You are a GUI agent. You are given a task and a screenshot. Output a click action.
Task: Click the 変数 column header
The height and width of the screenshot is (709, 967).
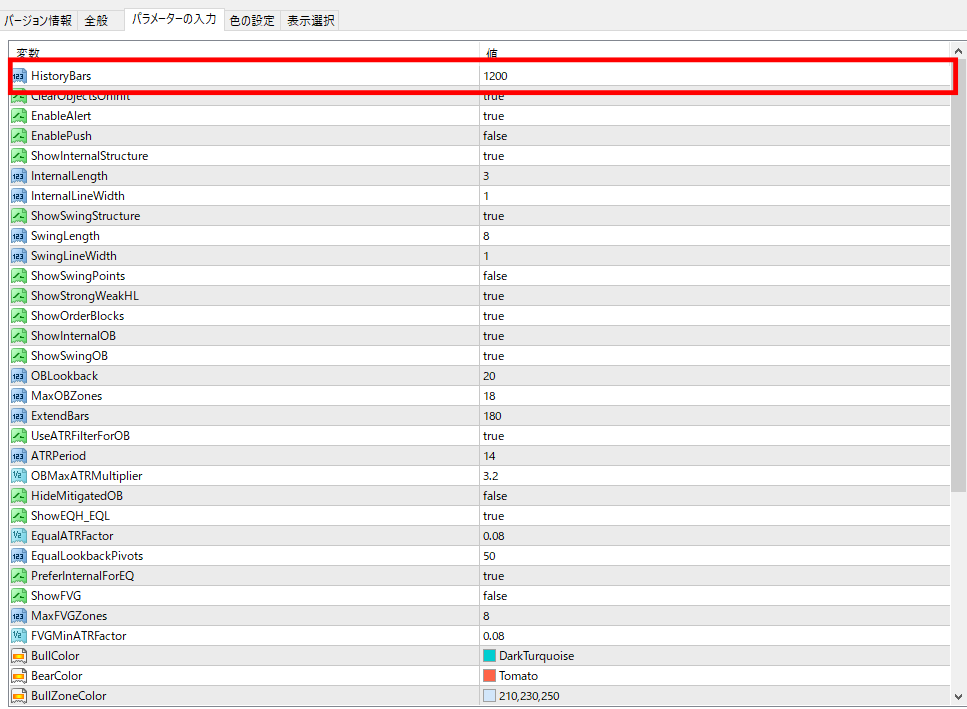pyautogui.click(x=28, y=52)
